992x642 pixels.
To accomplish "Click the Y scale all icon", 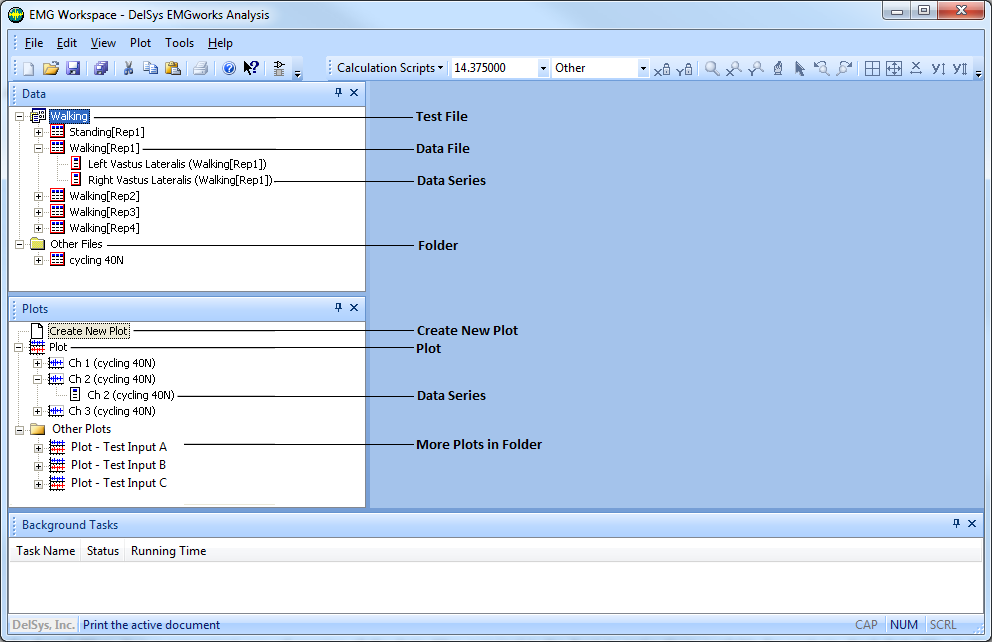I will click(960, 68).
